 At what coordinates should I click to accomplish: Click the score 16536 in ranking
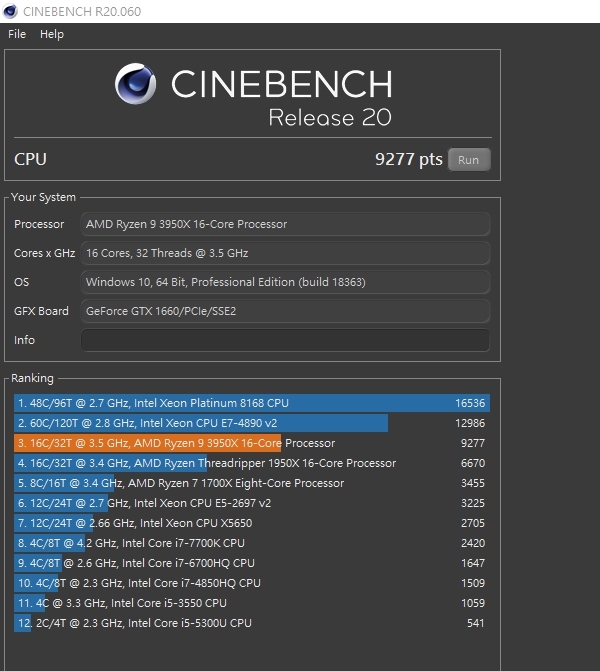[470, 403]
